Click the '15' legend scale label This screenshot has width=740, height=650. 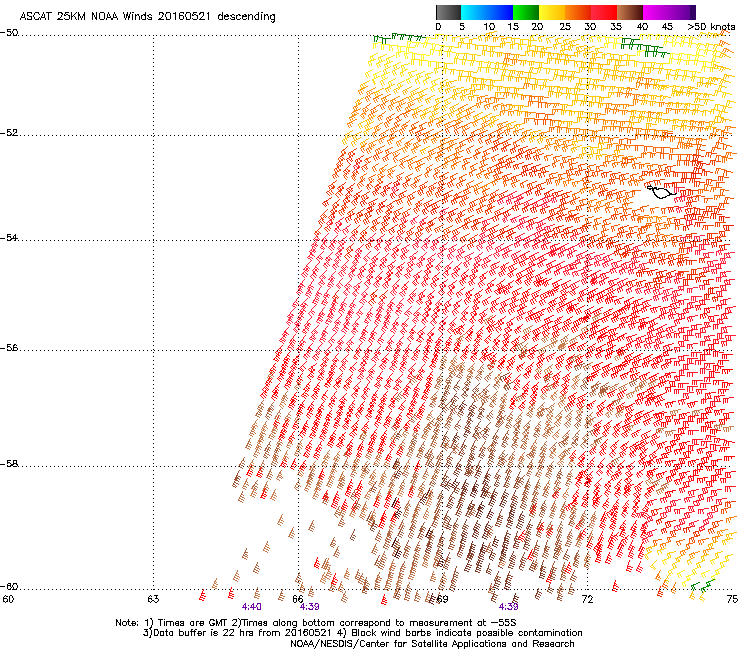(513, 27)
